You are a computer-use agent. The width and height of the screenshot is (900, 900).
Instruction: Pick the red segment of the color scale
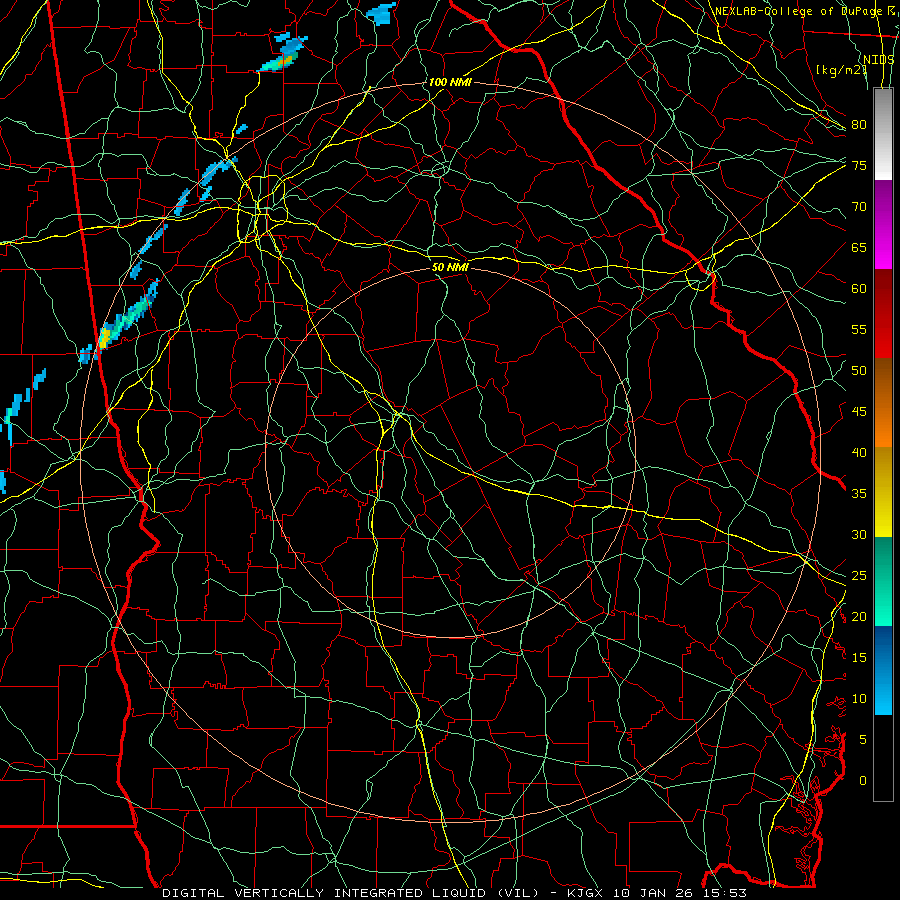pyautogui.click(x=883, y=313)
